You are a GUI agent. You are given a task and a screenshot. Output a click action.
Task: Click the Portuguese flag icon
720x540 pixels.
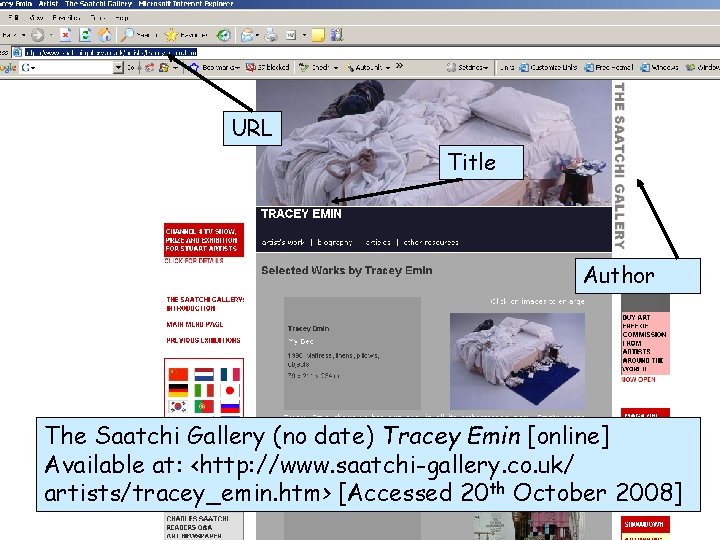(x=204, y=407)
